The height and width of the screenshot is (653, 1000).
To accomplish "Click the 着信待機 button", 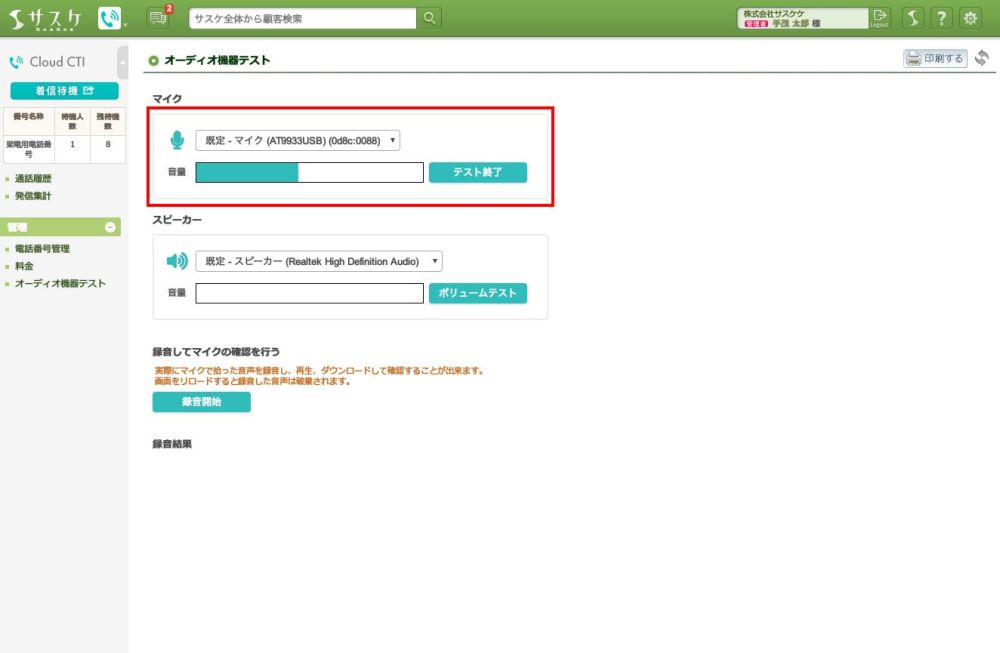I will (x=64, y=91).
